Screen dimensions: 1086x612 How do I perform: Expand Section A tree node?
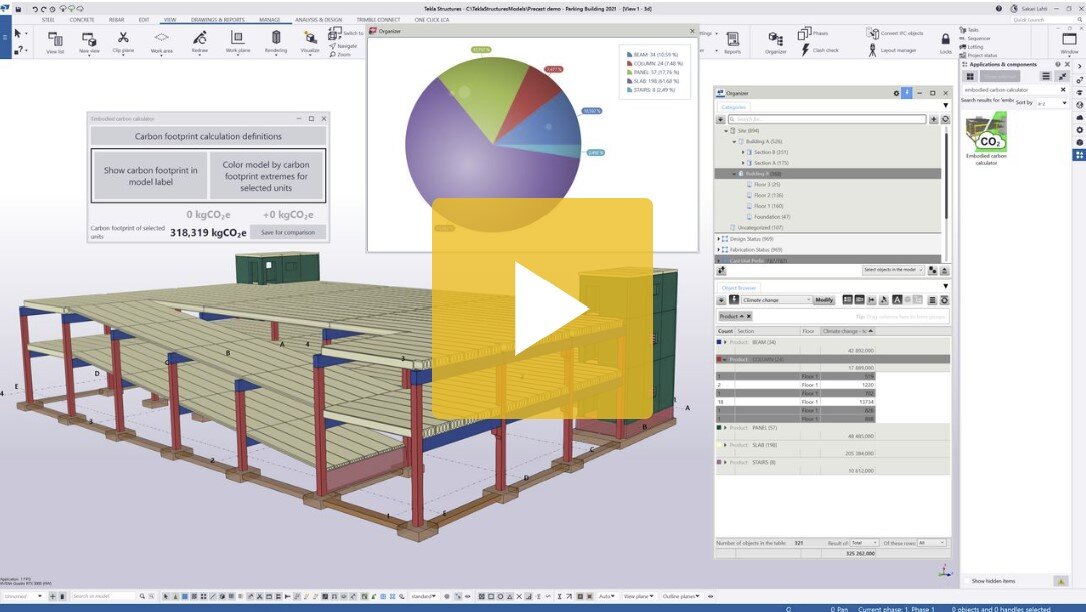coord(743,163)
